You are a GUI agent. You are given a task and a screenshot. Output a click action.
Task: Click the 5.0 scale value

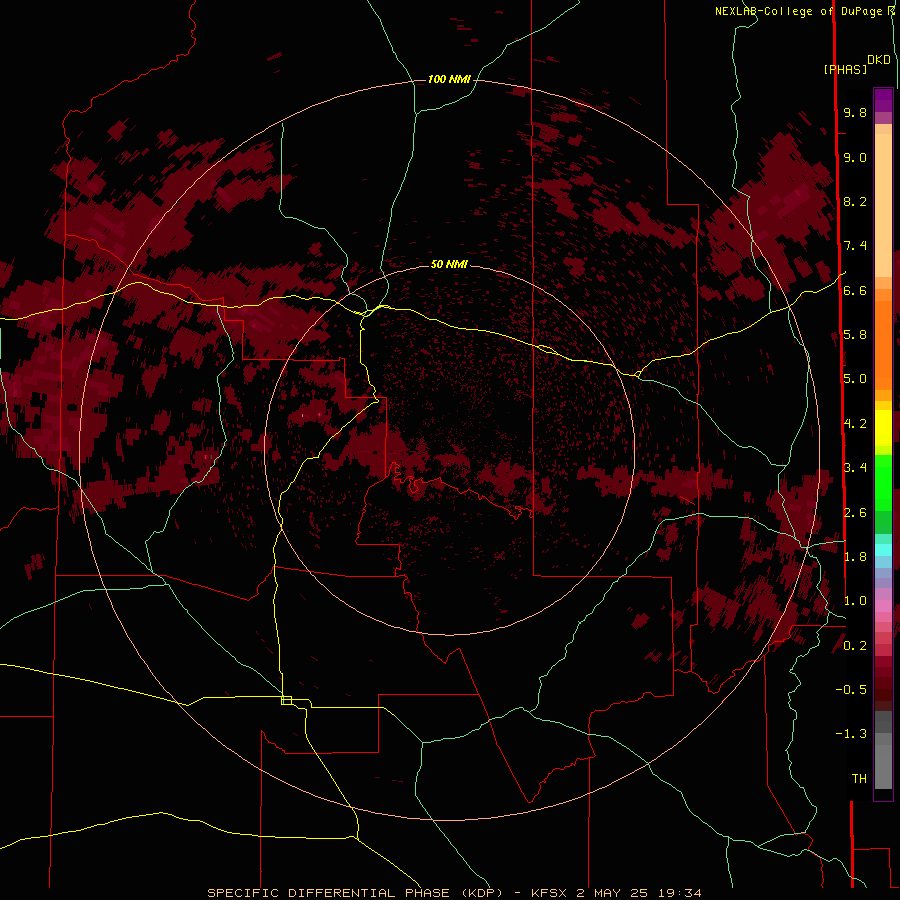tap(855, 379)
